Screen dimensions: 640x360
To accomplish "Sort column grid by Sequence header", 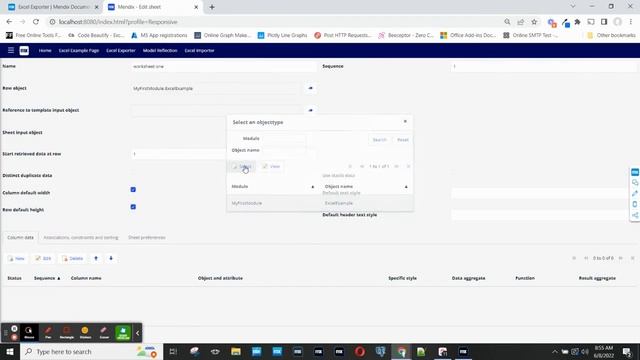I will (x=47, y=278).
